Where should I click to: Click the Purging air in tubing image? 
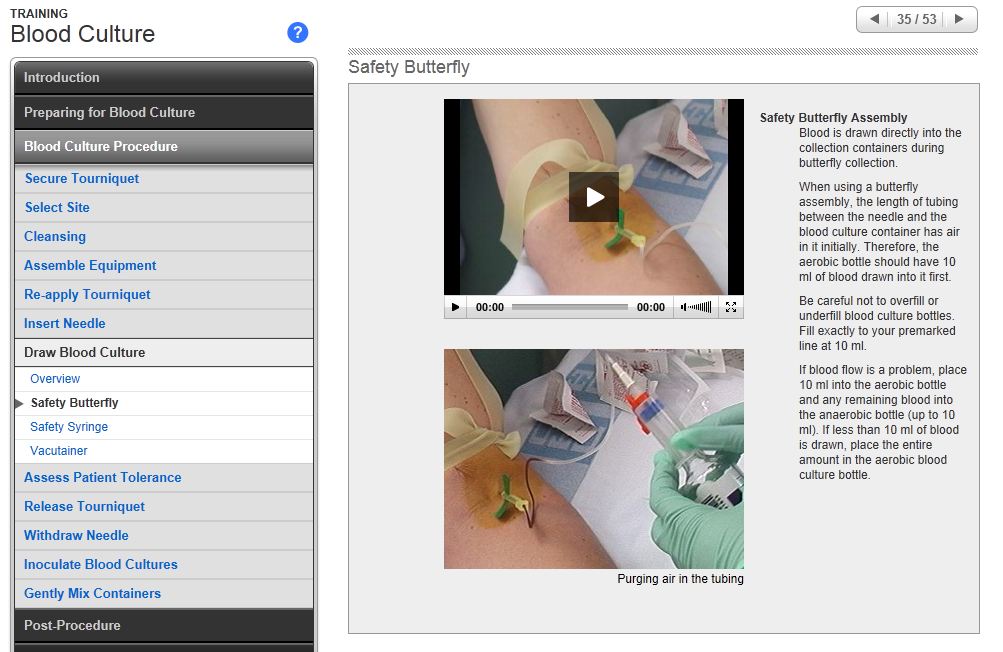click(x=593, y=458)
